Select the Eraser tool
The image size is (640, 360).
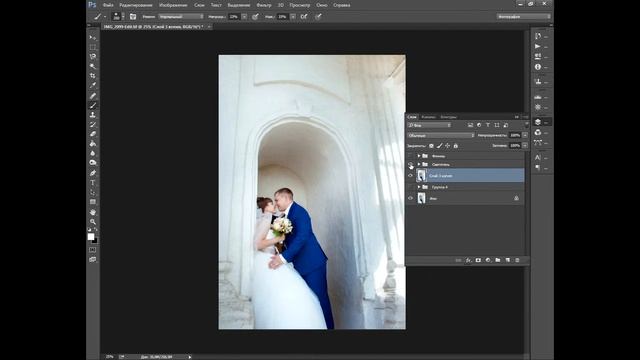(x=93, y=134)
